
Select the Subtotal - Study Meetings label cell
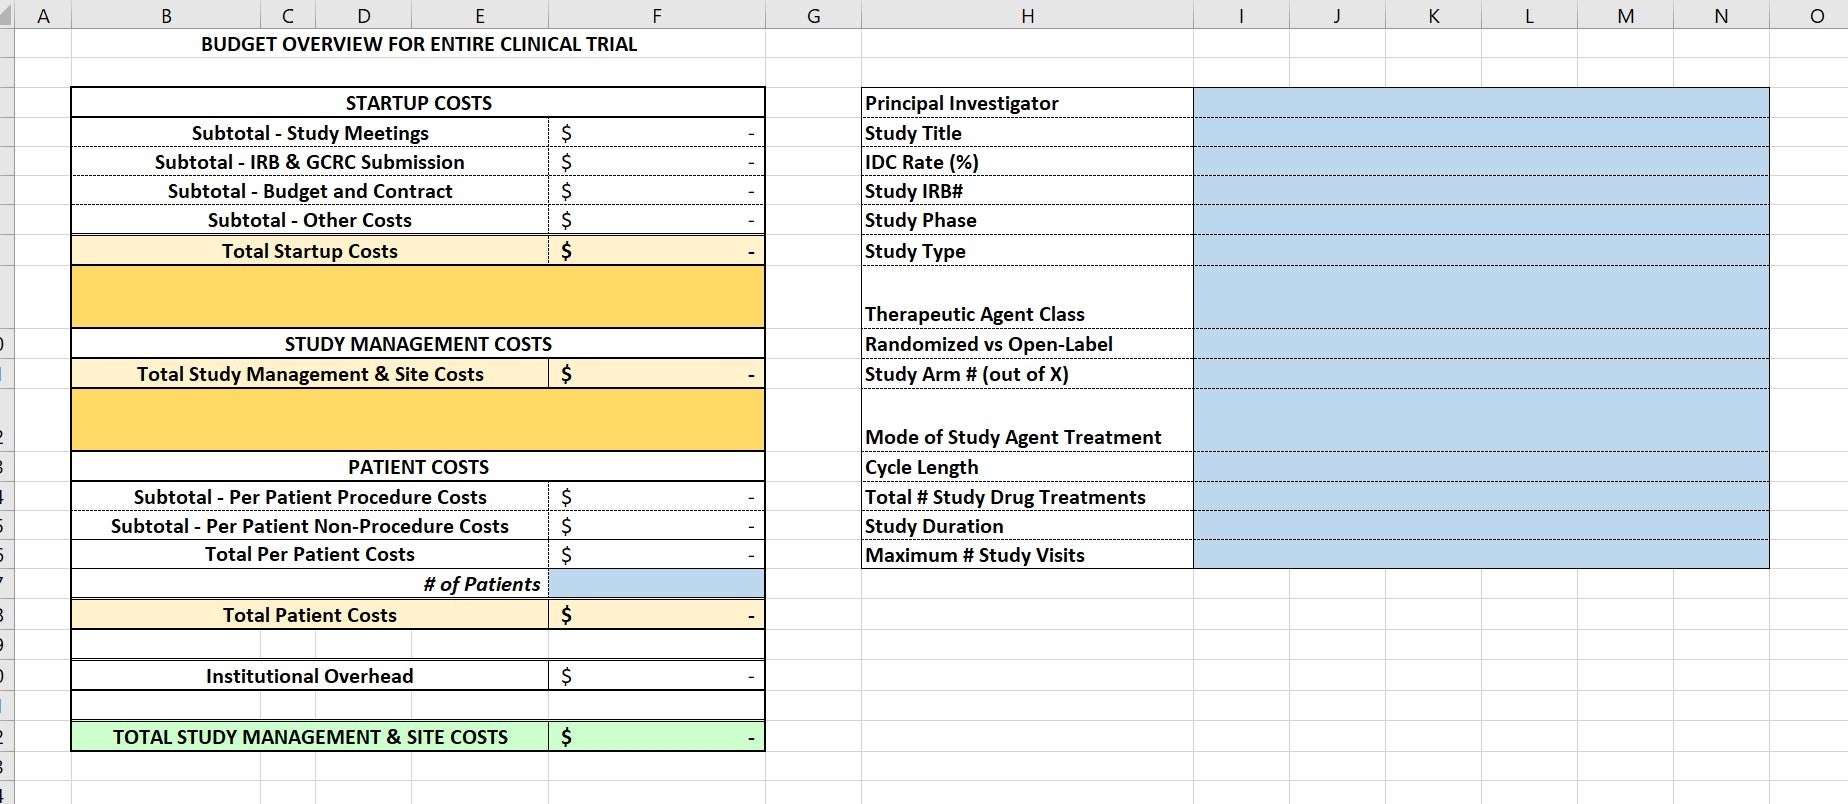click(310, 133)
